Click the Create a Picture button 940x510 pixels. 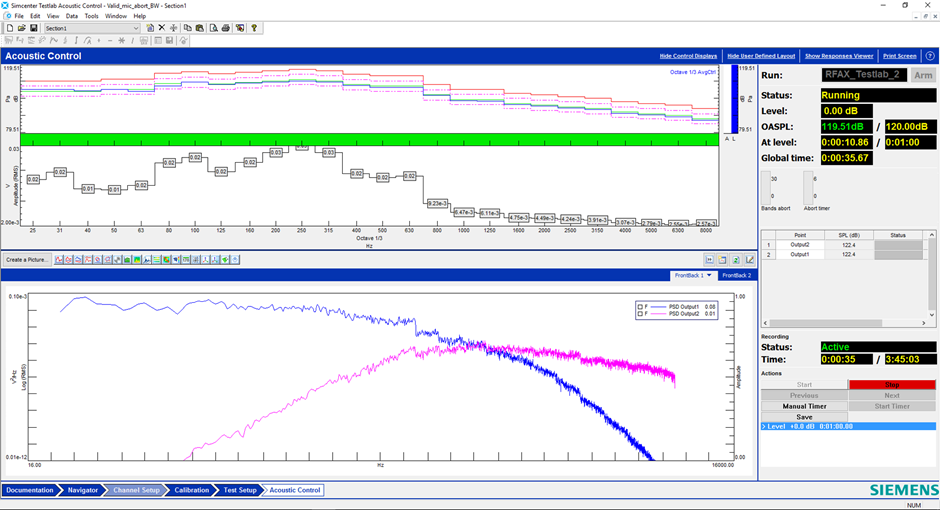27,259
